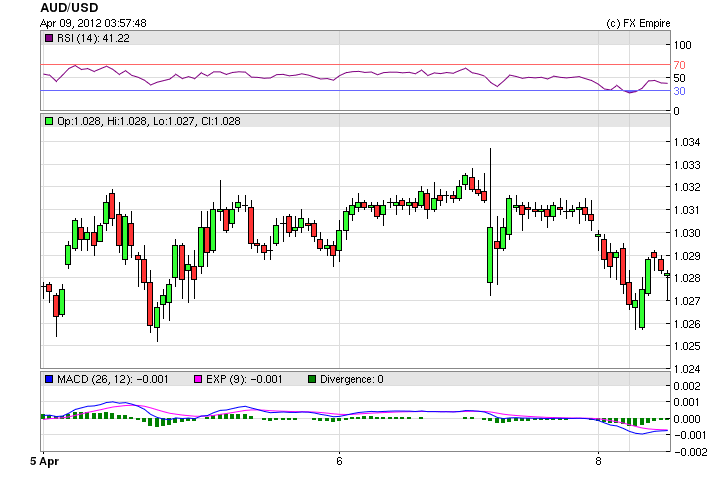Click the 1.030 price axis label
The image size is (710, 487).
pos(687,233)
